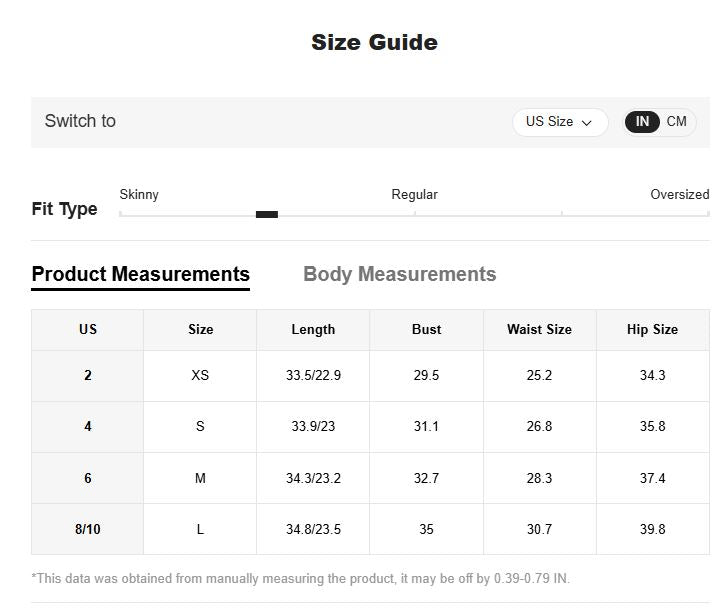Select the IN unit toggle
Viewport: 722px width, 613px height.
pyautogui.click(x=642, y=122)
